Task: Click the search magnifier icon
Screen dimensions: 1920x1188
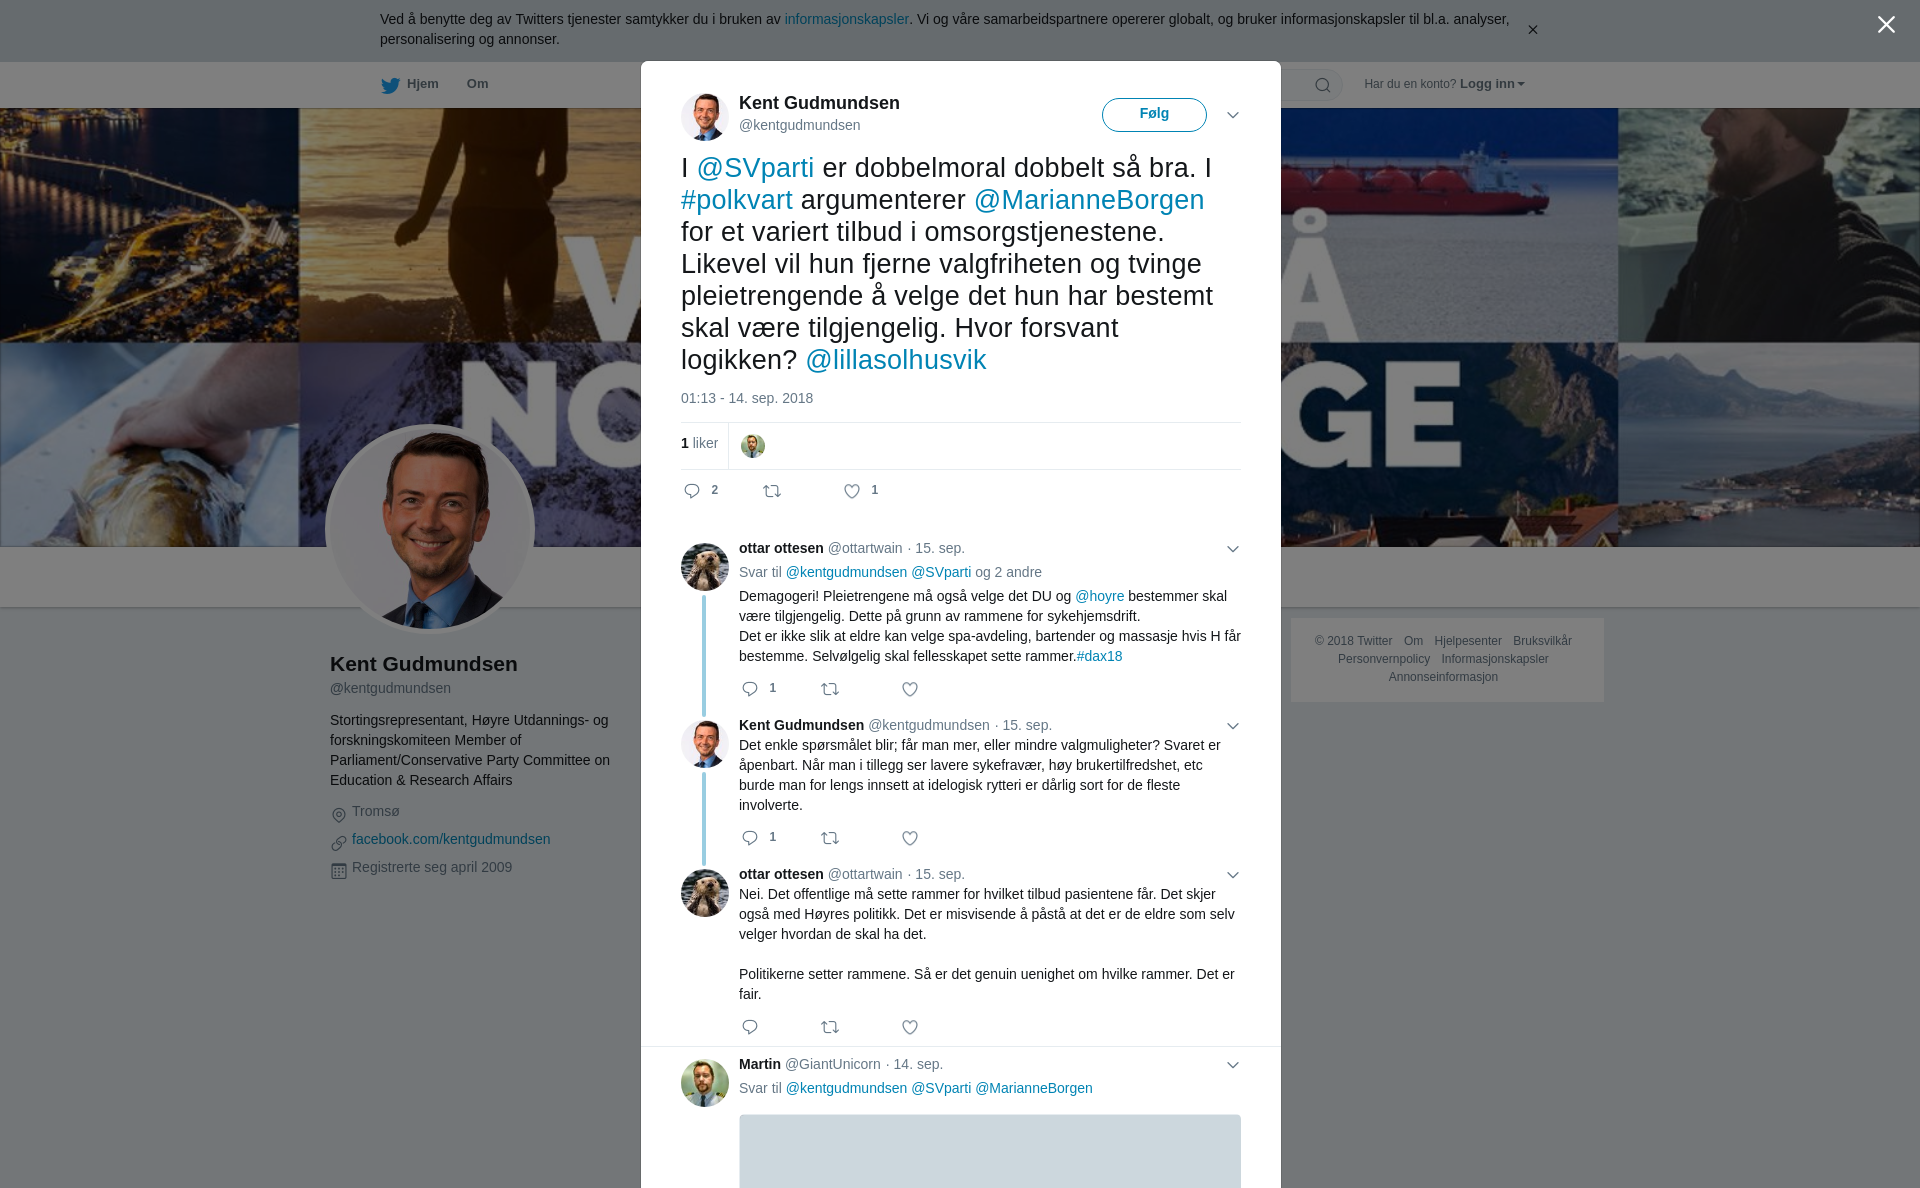Action: click(1322, 85)
